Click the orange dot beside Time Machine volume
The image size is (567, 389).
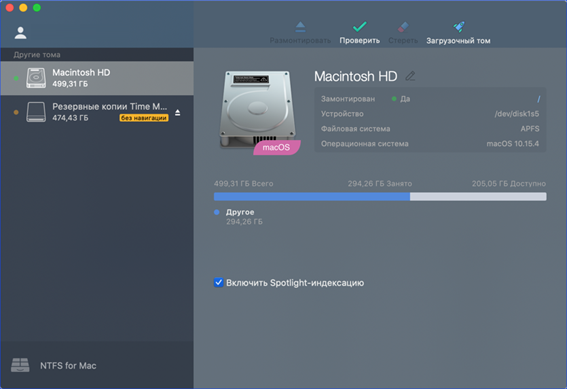coord(16,112)
